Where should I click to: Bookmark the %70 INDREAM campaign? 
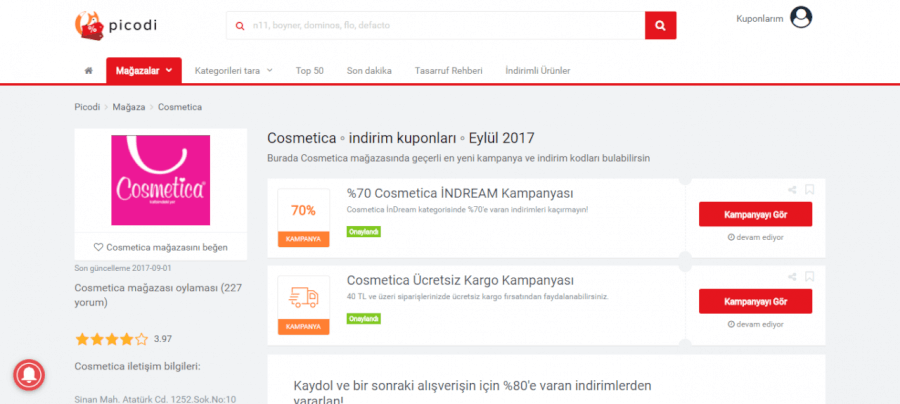coord(809,189)
